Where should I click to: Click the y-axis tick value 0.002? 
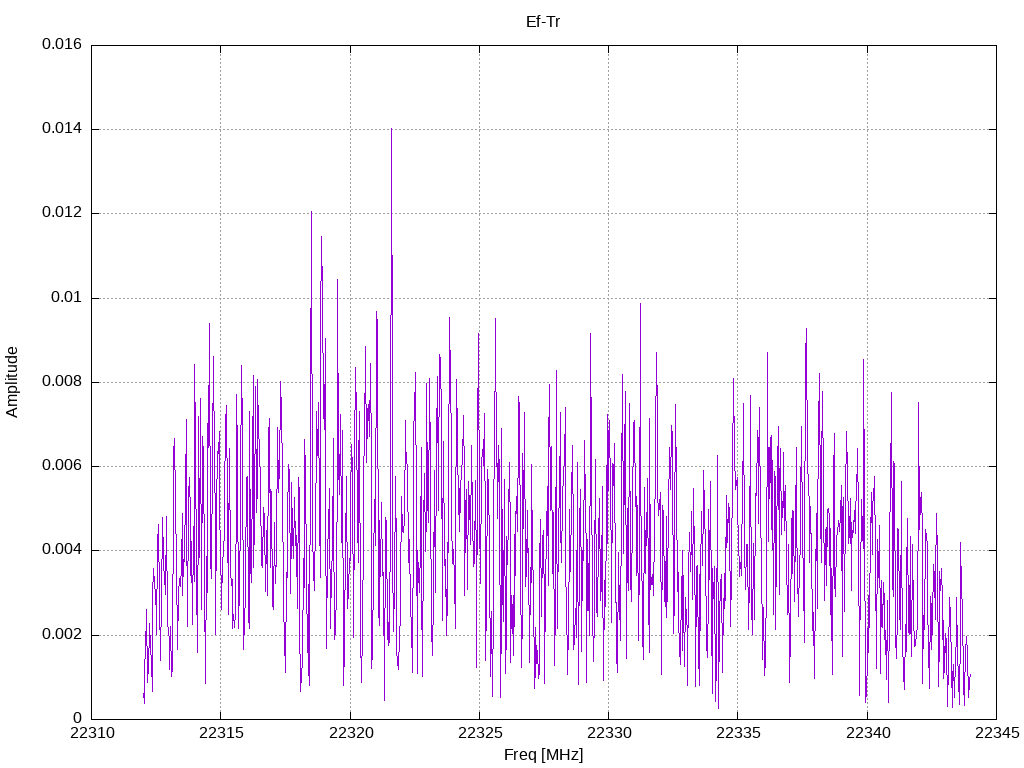click(62, 634)
